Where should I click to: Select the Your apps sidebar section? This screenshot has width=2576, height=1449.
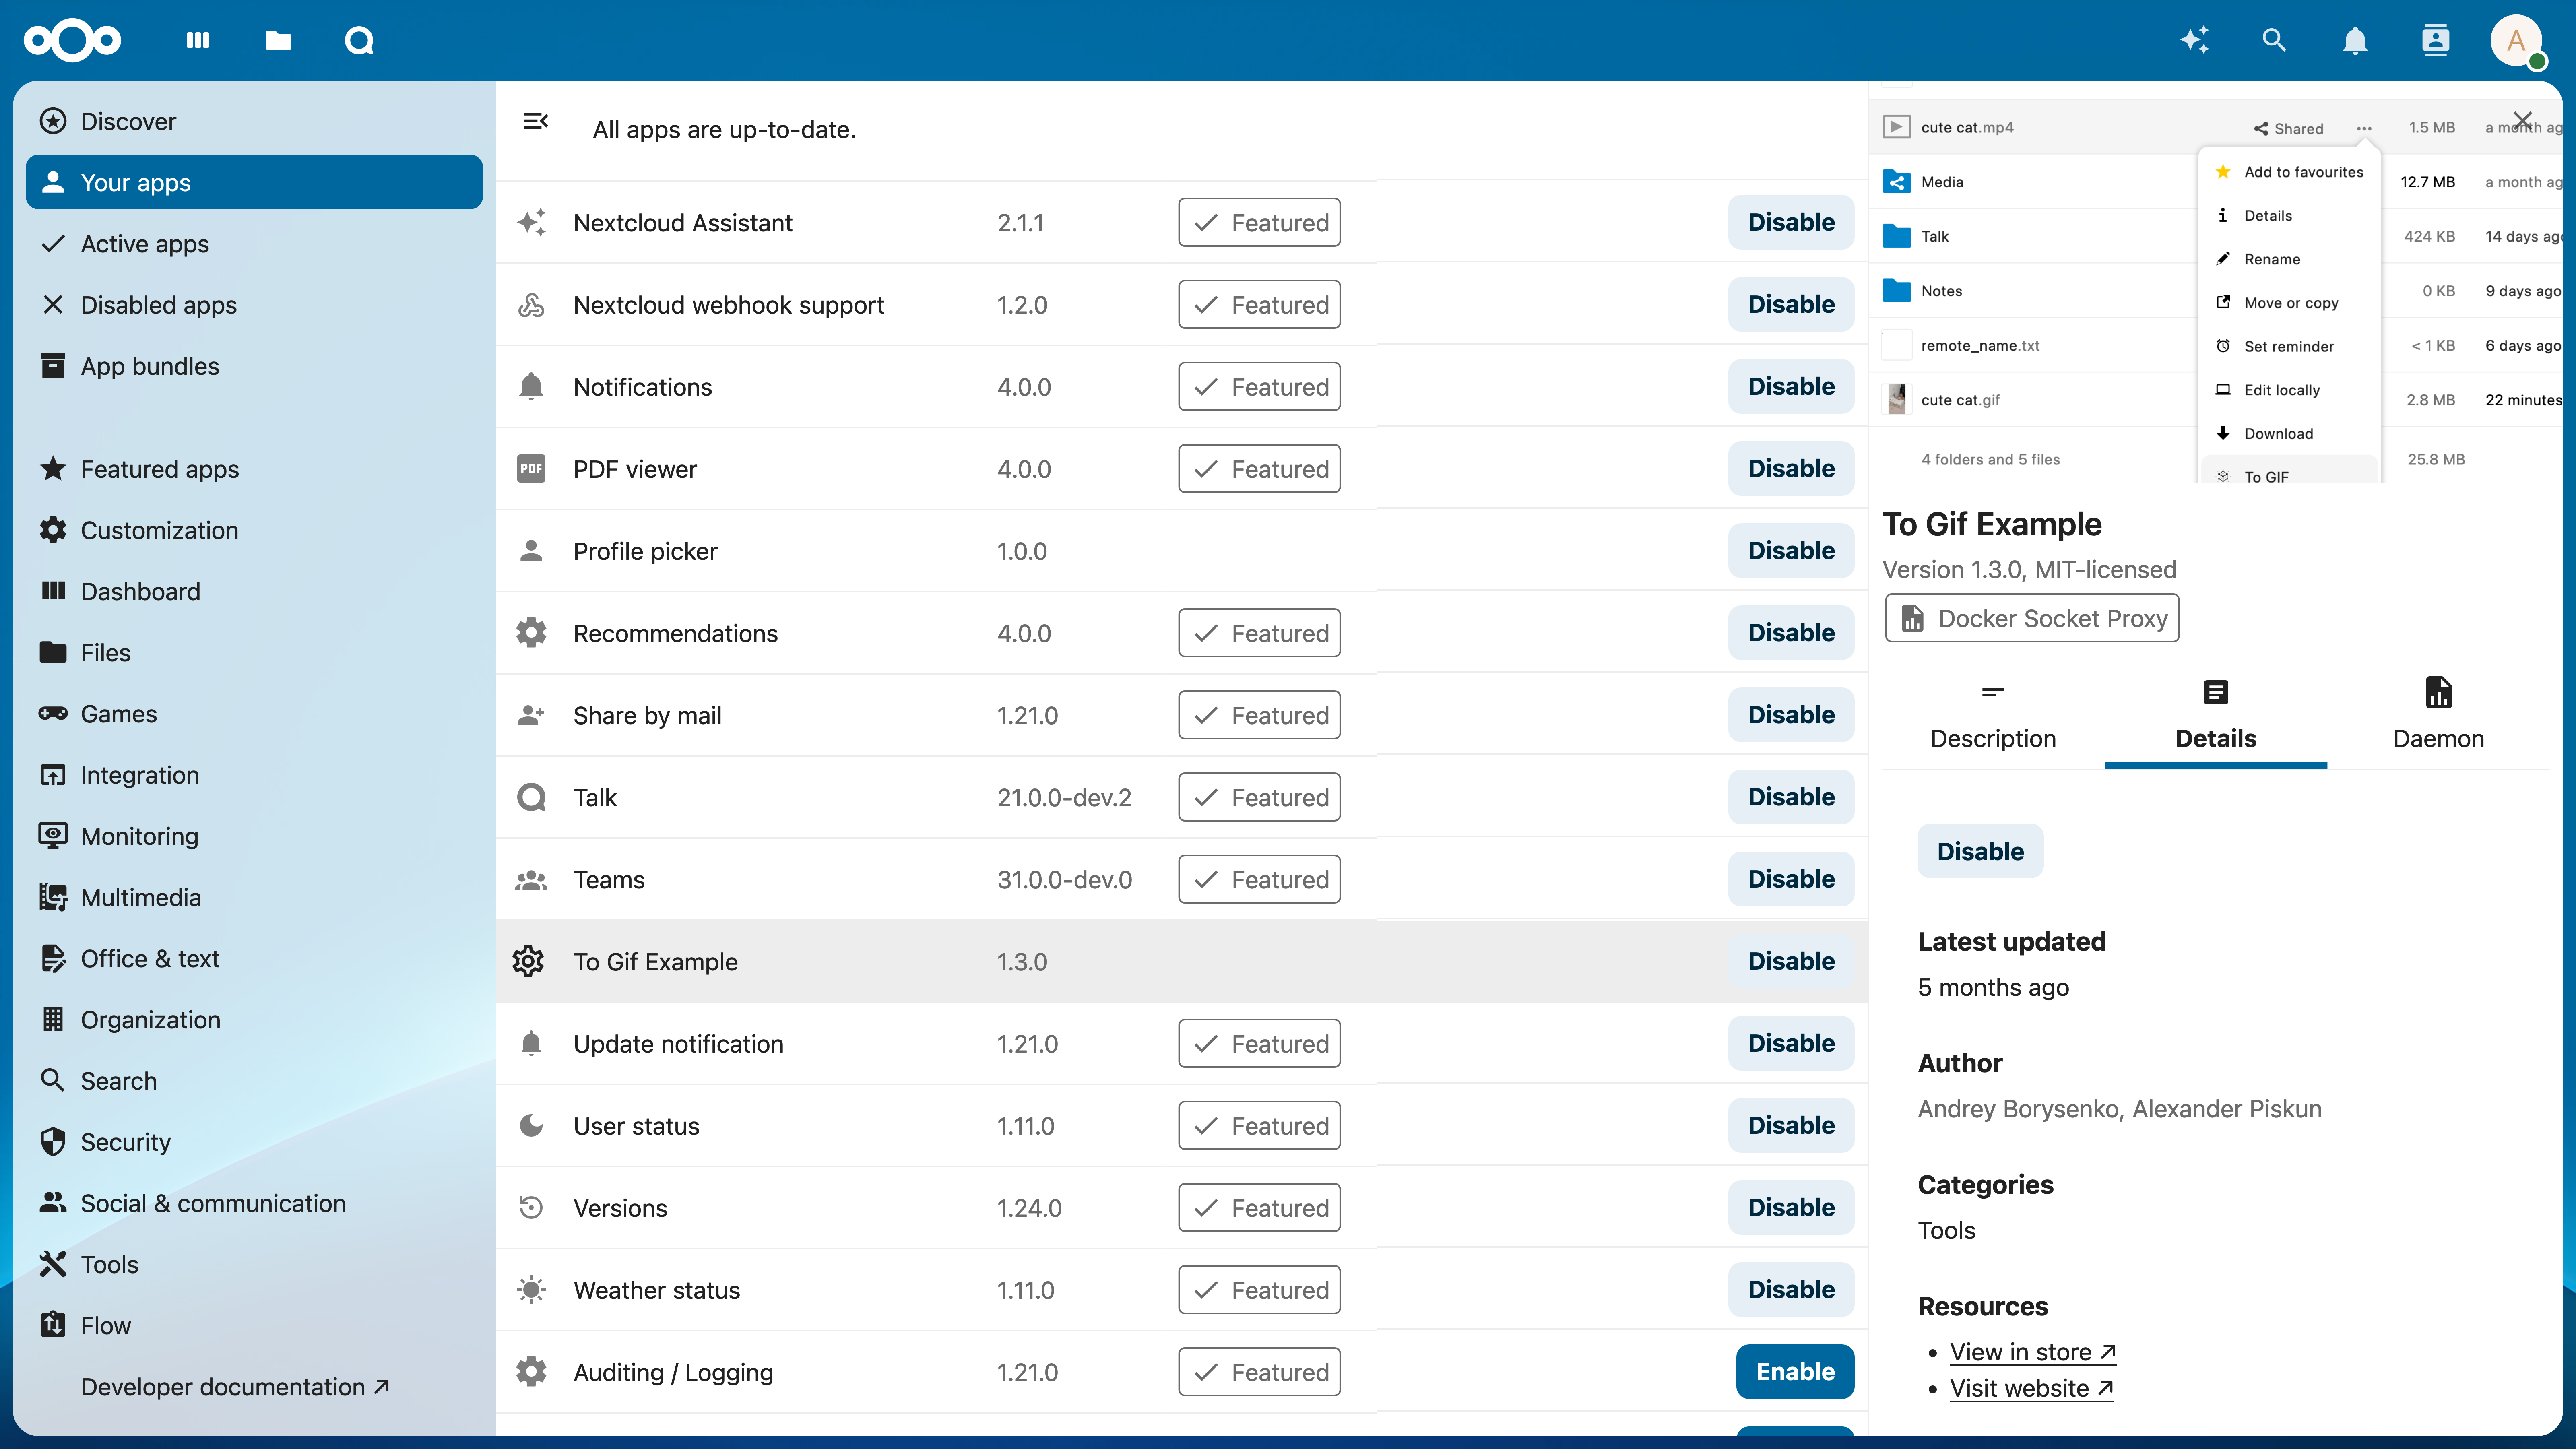point(253,182)
